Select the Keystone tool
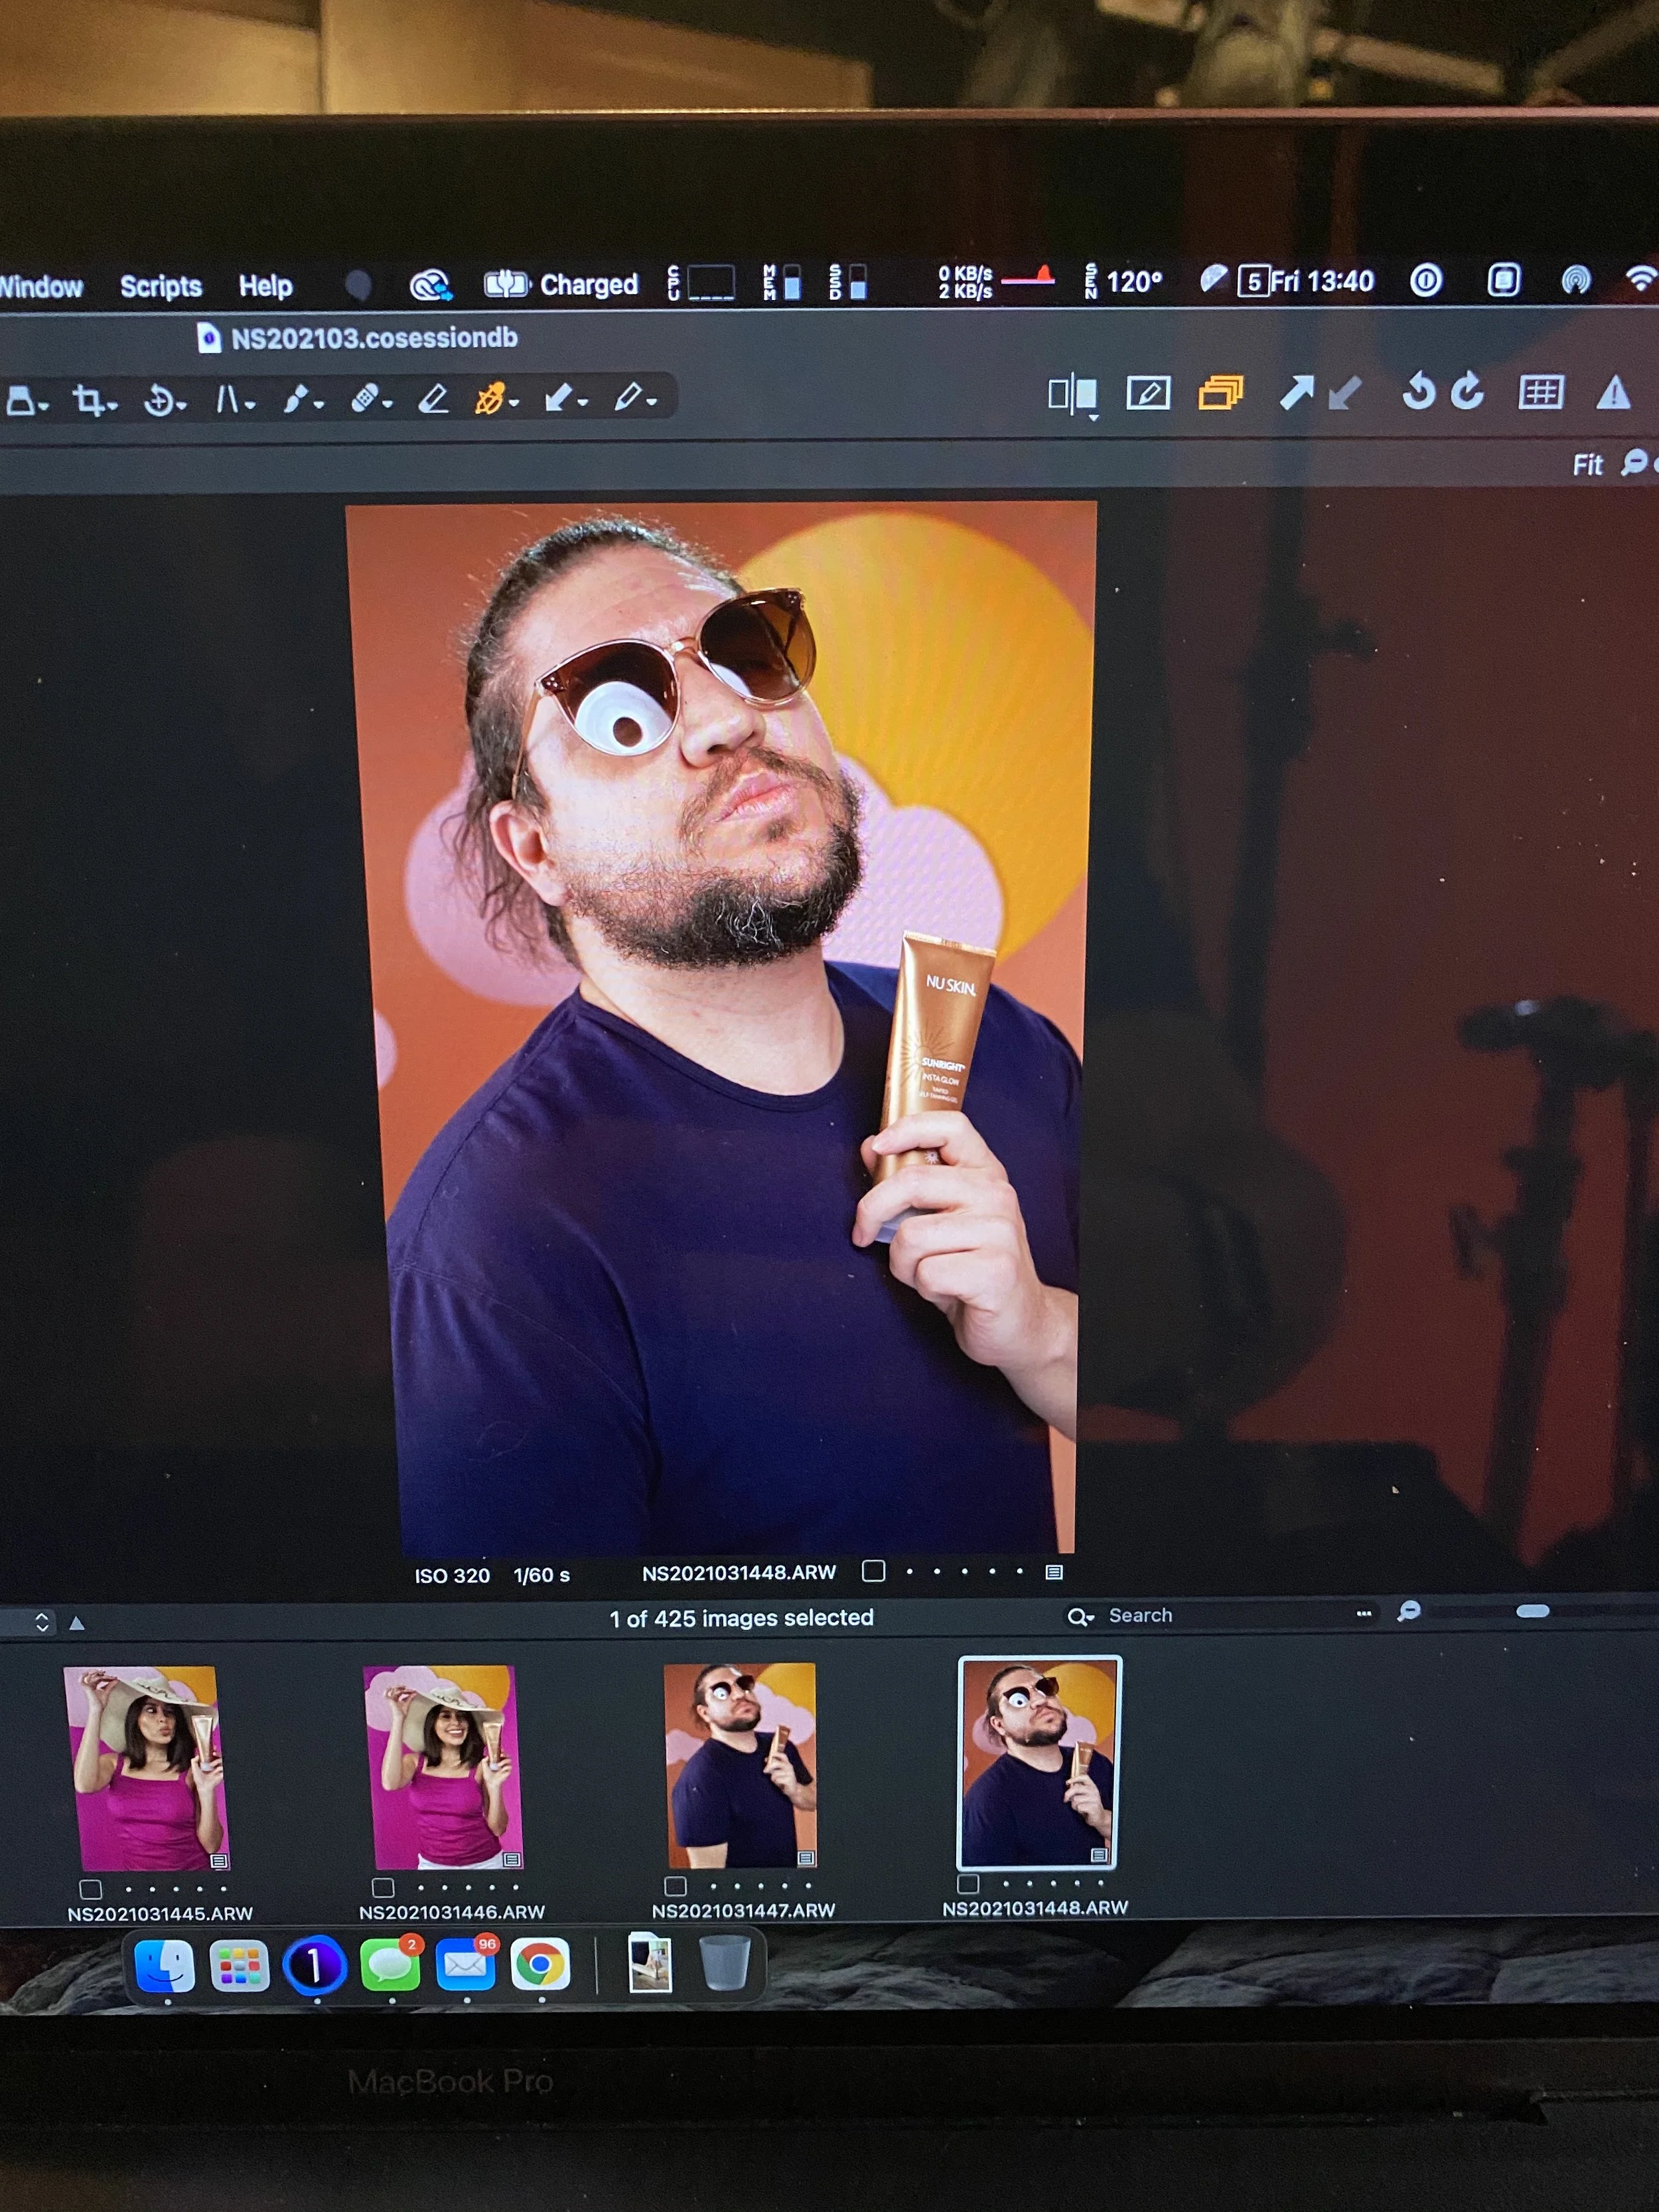Viewport: 1659px width, 2212px height. (x=228, y=400)
